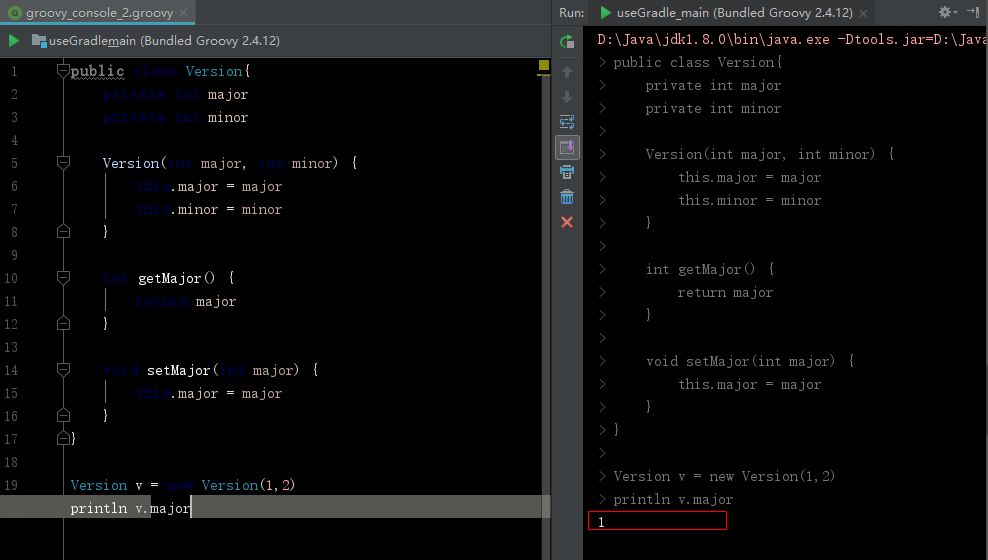Click 'public' keyword on line 1
This screenshot has width=988, height=560.
click(98, 71)
